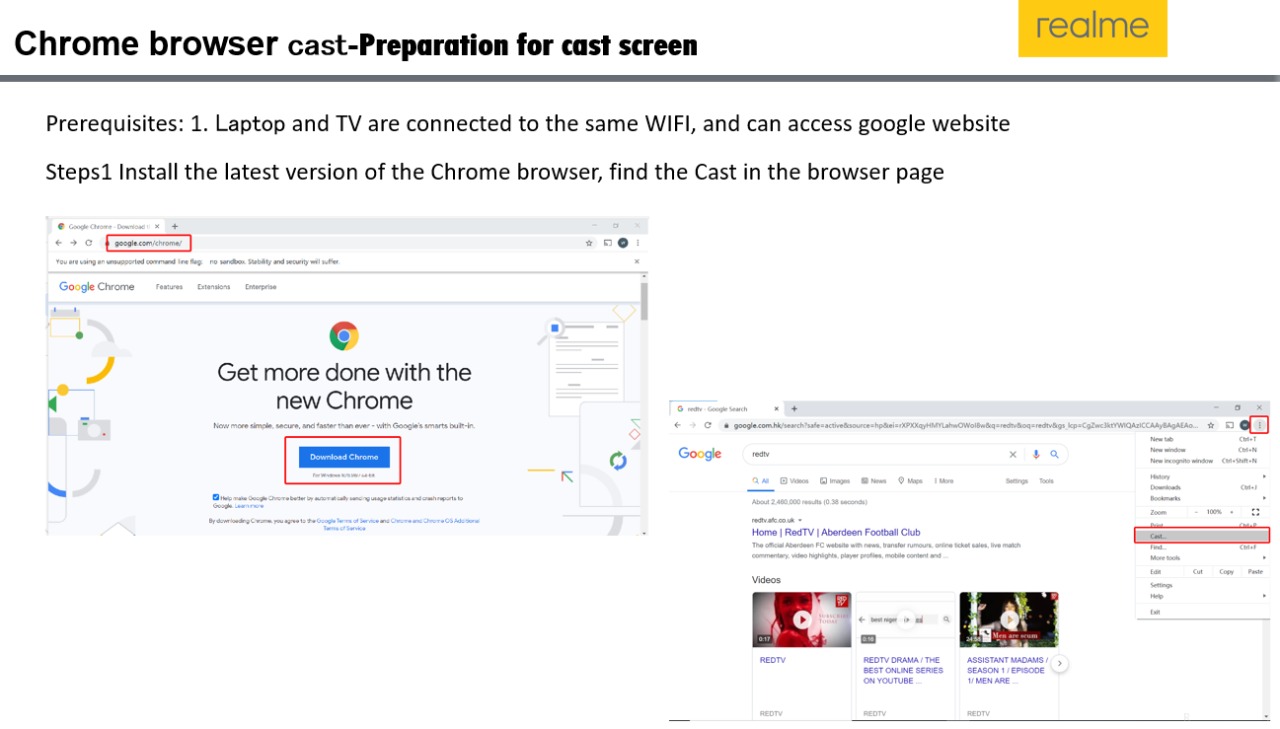Choose New incognito window menu entry
Viewport: 1280px width, 729px height.
(1181, 461)
